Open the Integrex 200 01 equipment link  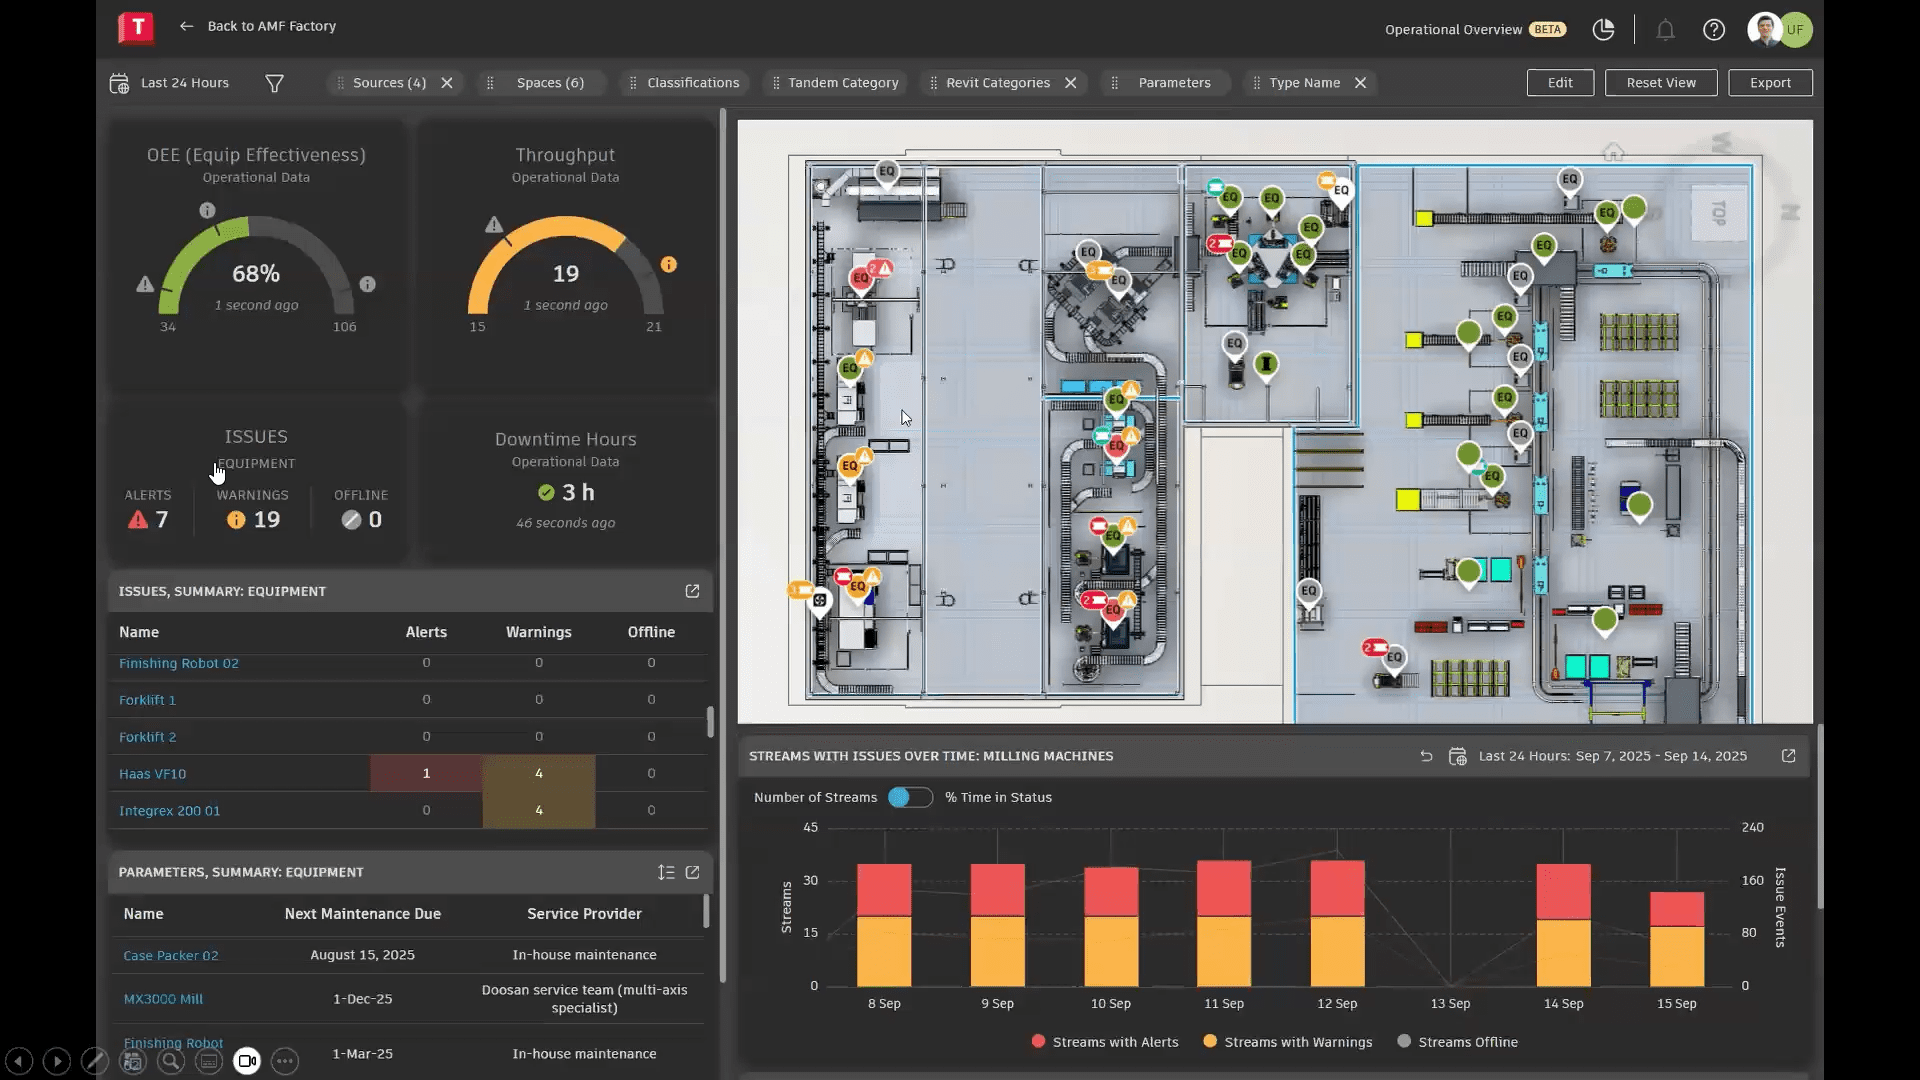169,811
